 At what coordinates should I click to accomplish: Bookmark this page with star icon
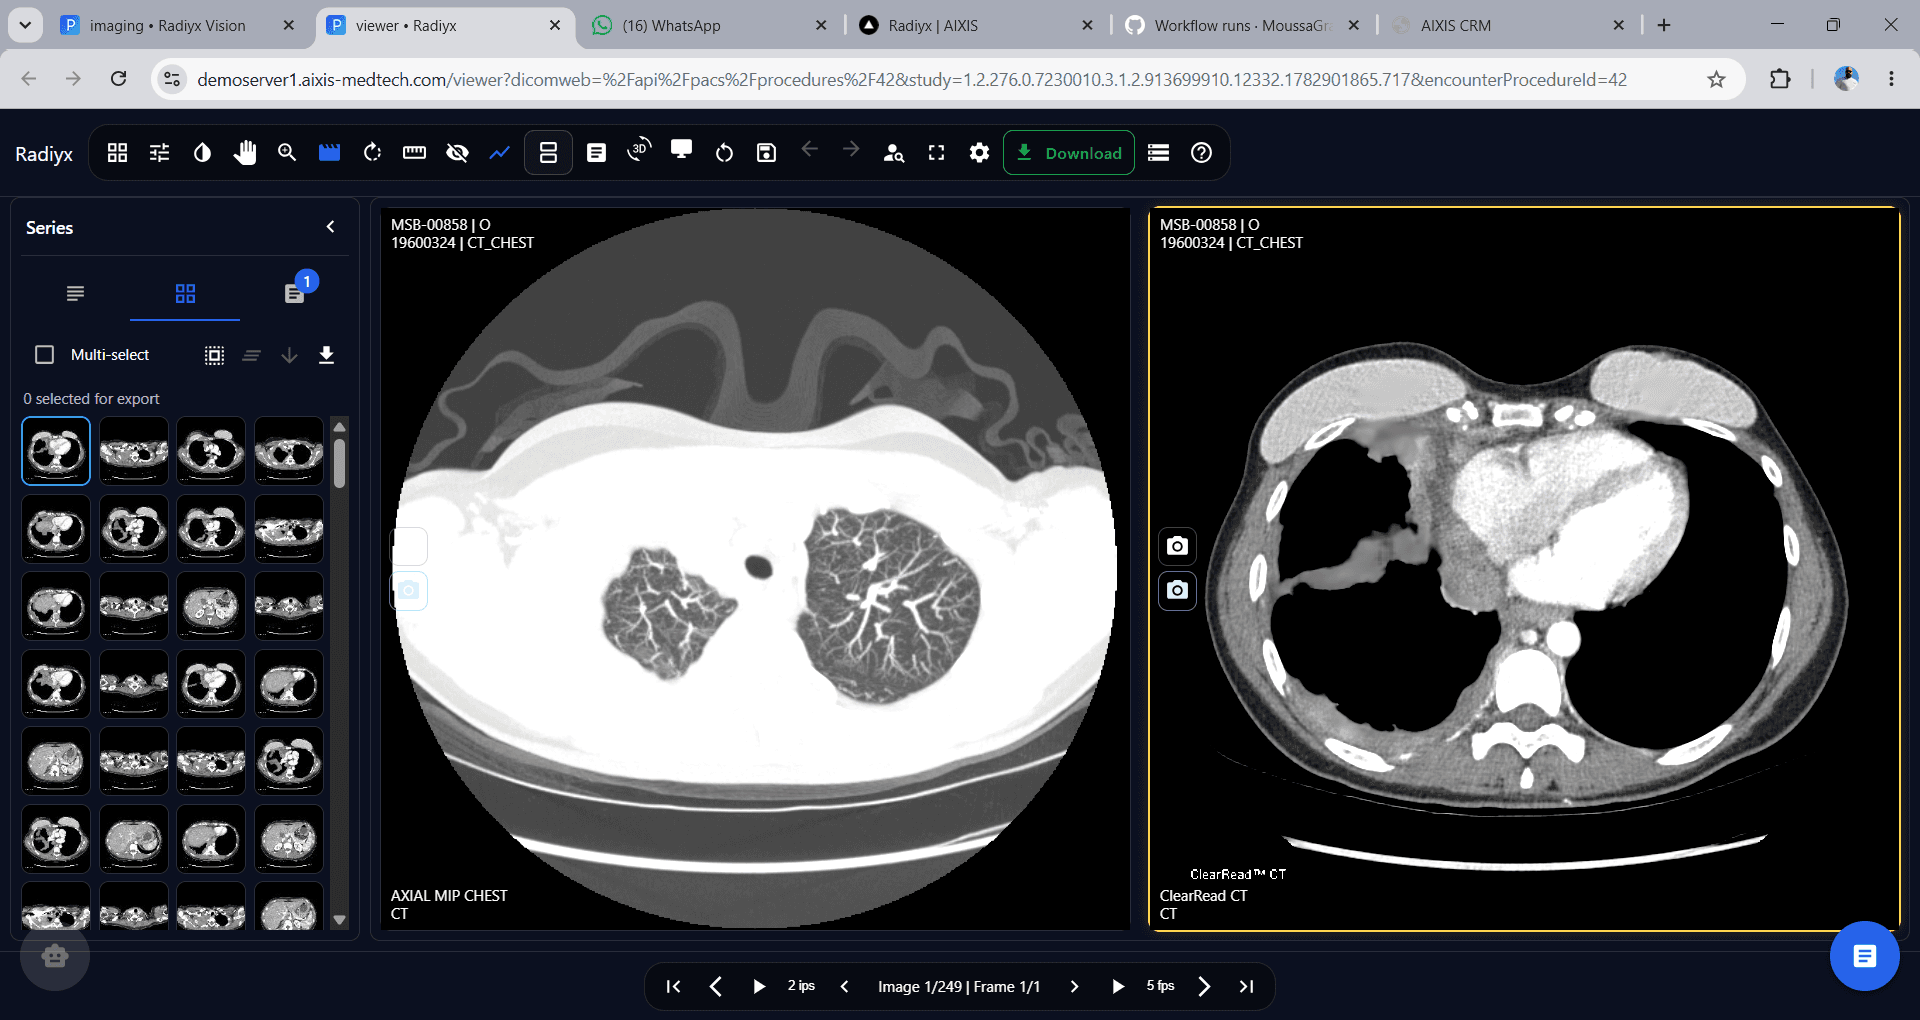(x=1717, y=79)
